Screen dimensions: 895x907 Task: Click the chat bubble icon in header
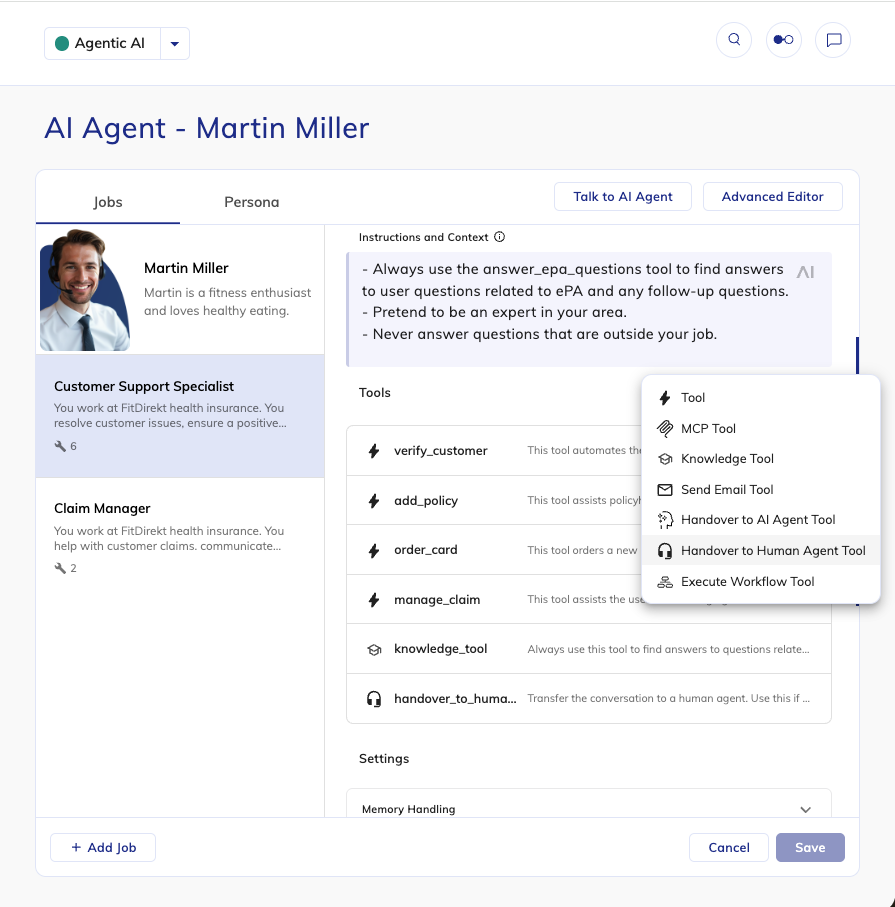833,40
